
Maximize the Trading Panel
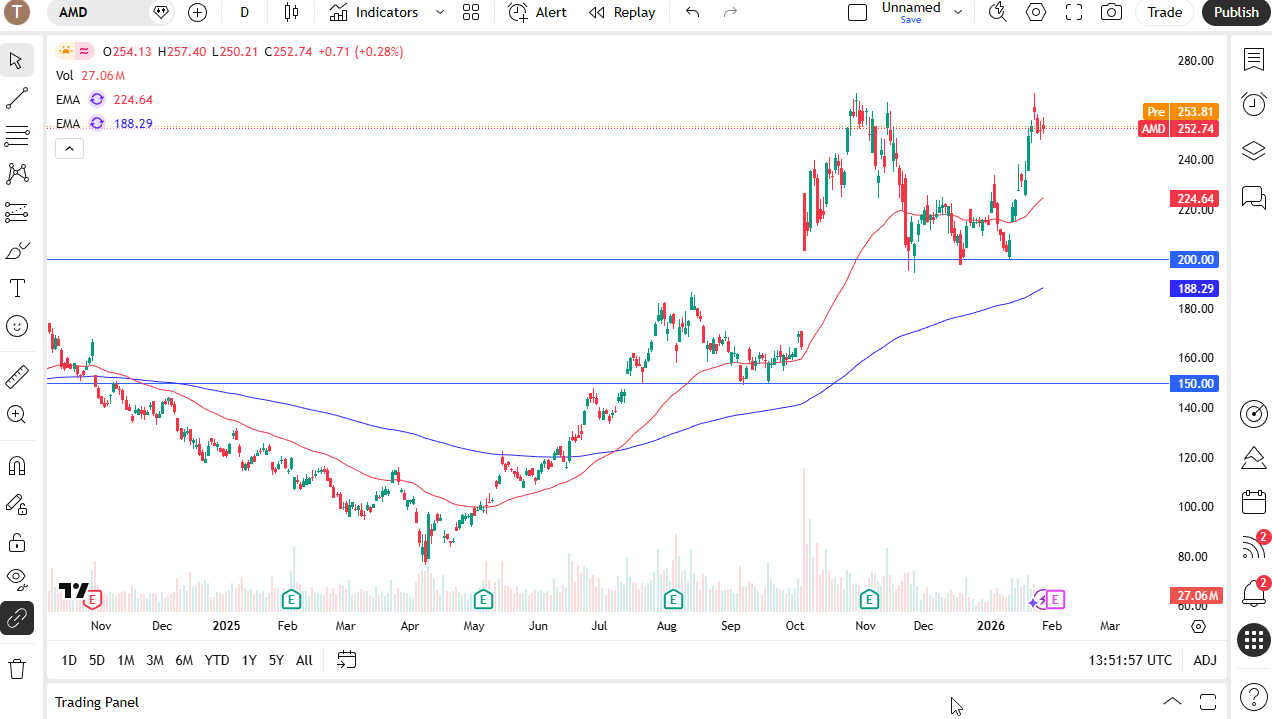(x=1208, y=701)
